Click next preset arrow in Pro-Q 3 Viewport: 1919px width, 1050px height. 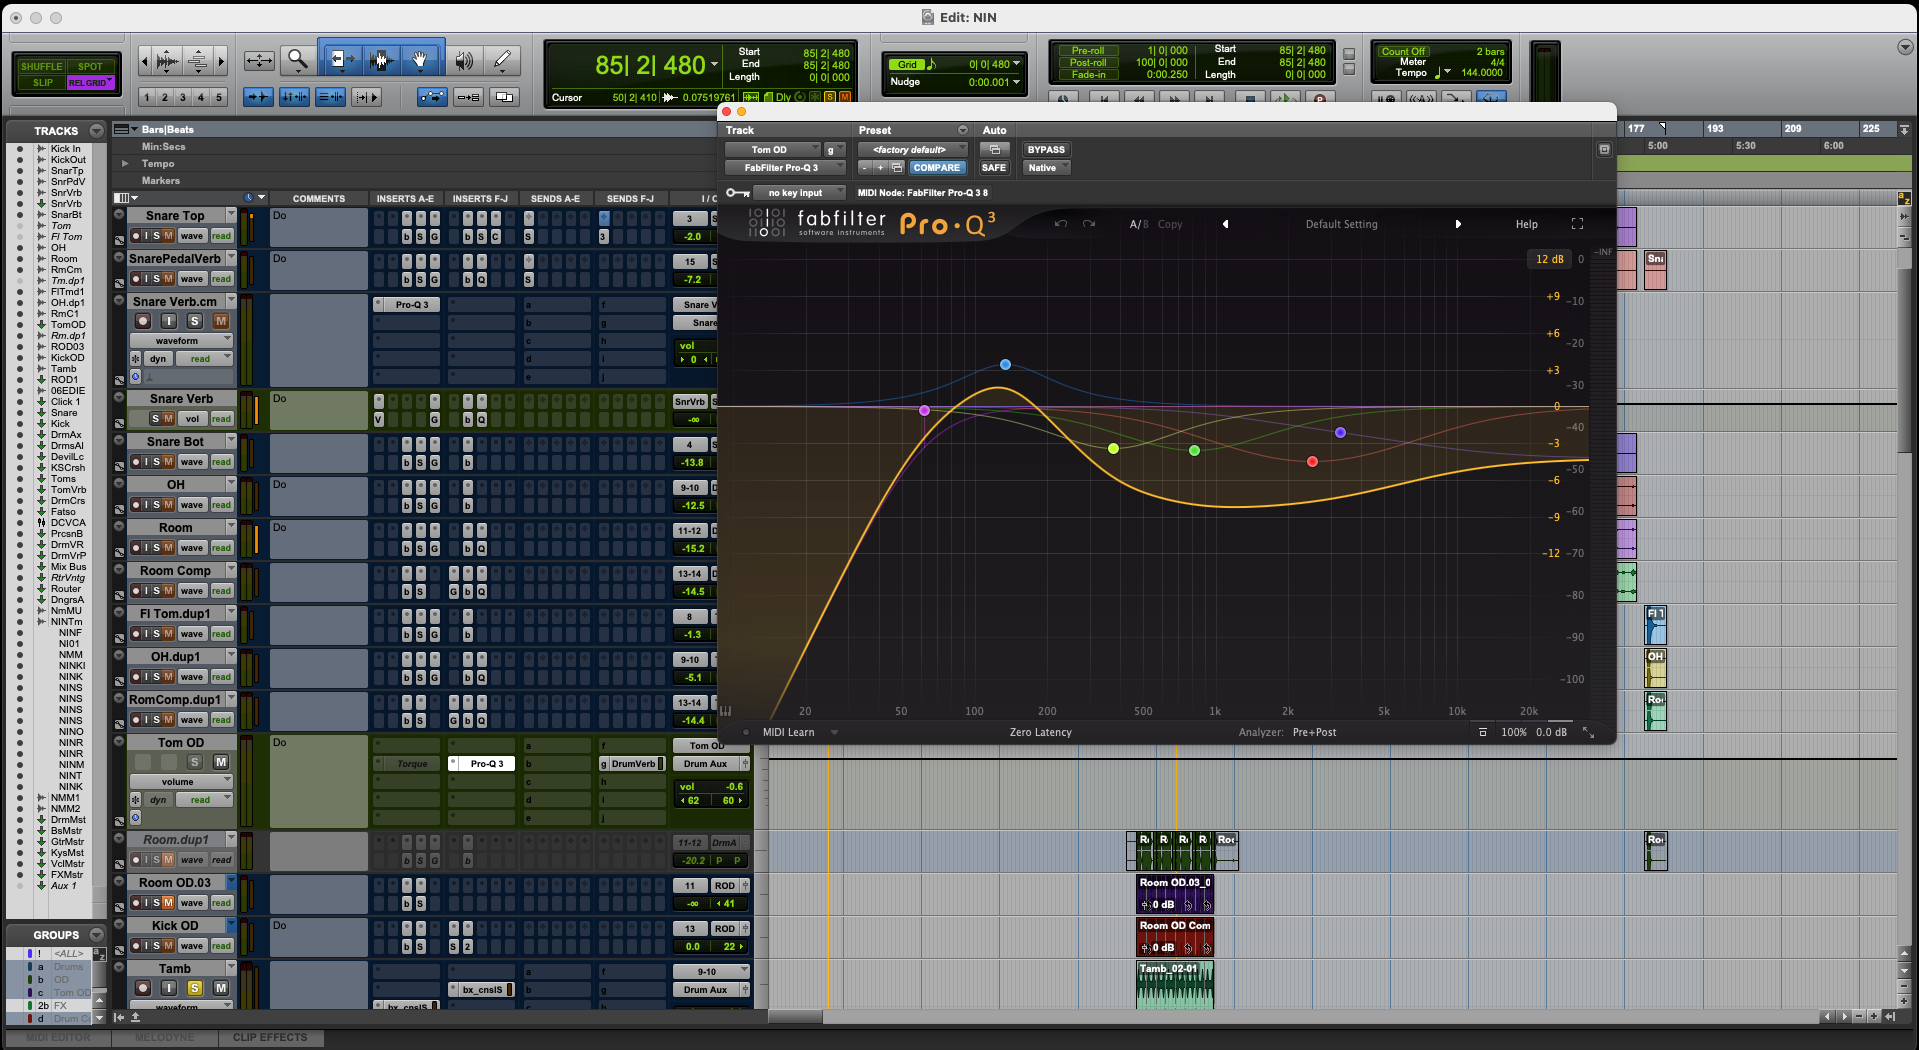pos(1458,224)
